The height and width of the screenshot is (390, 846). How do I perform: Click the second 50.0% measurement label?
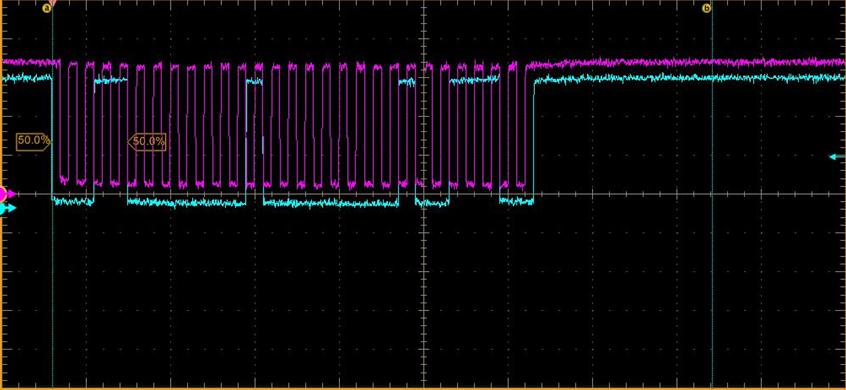click(x=147, y=142)
